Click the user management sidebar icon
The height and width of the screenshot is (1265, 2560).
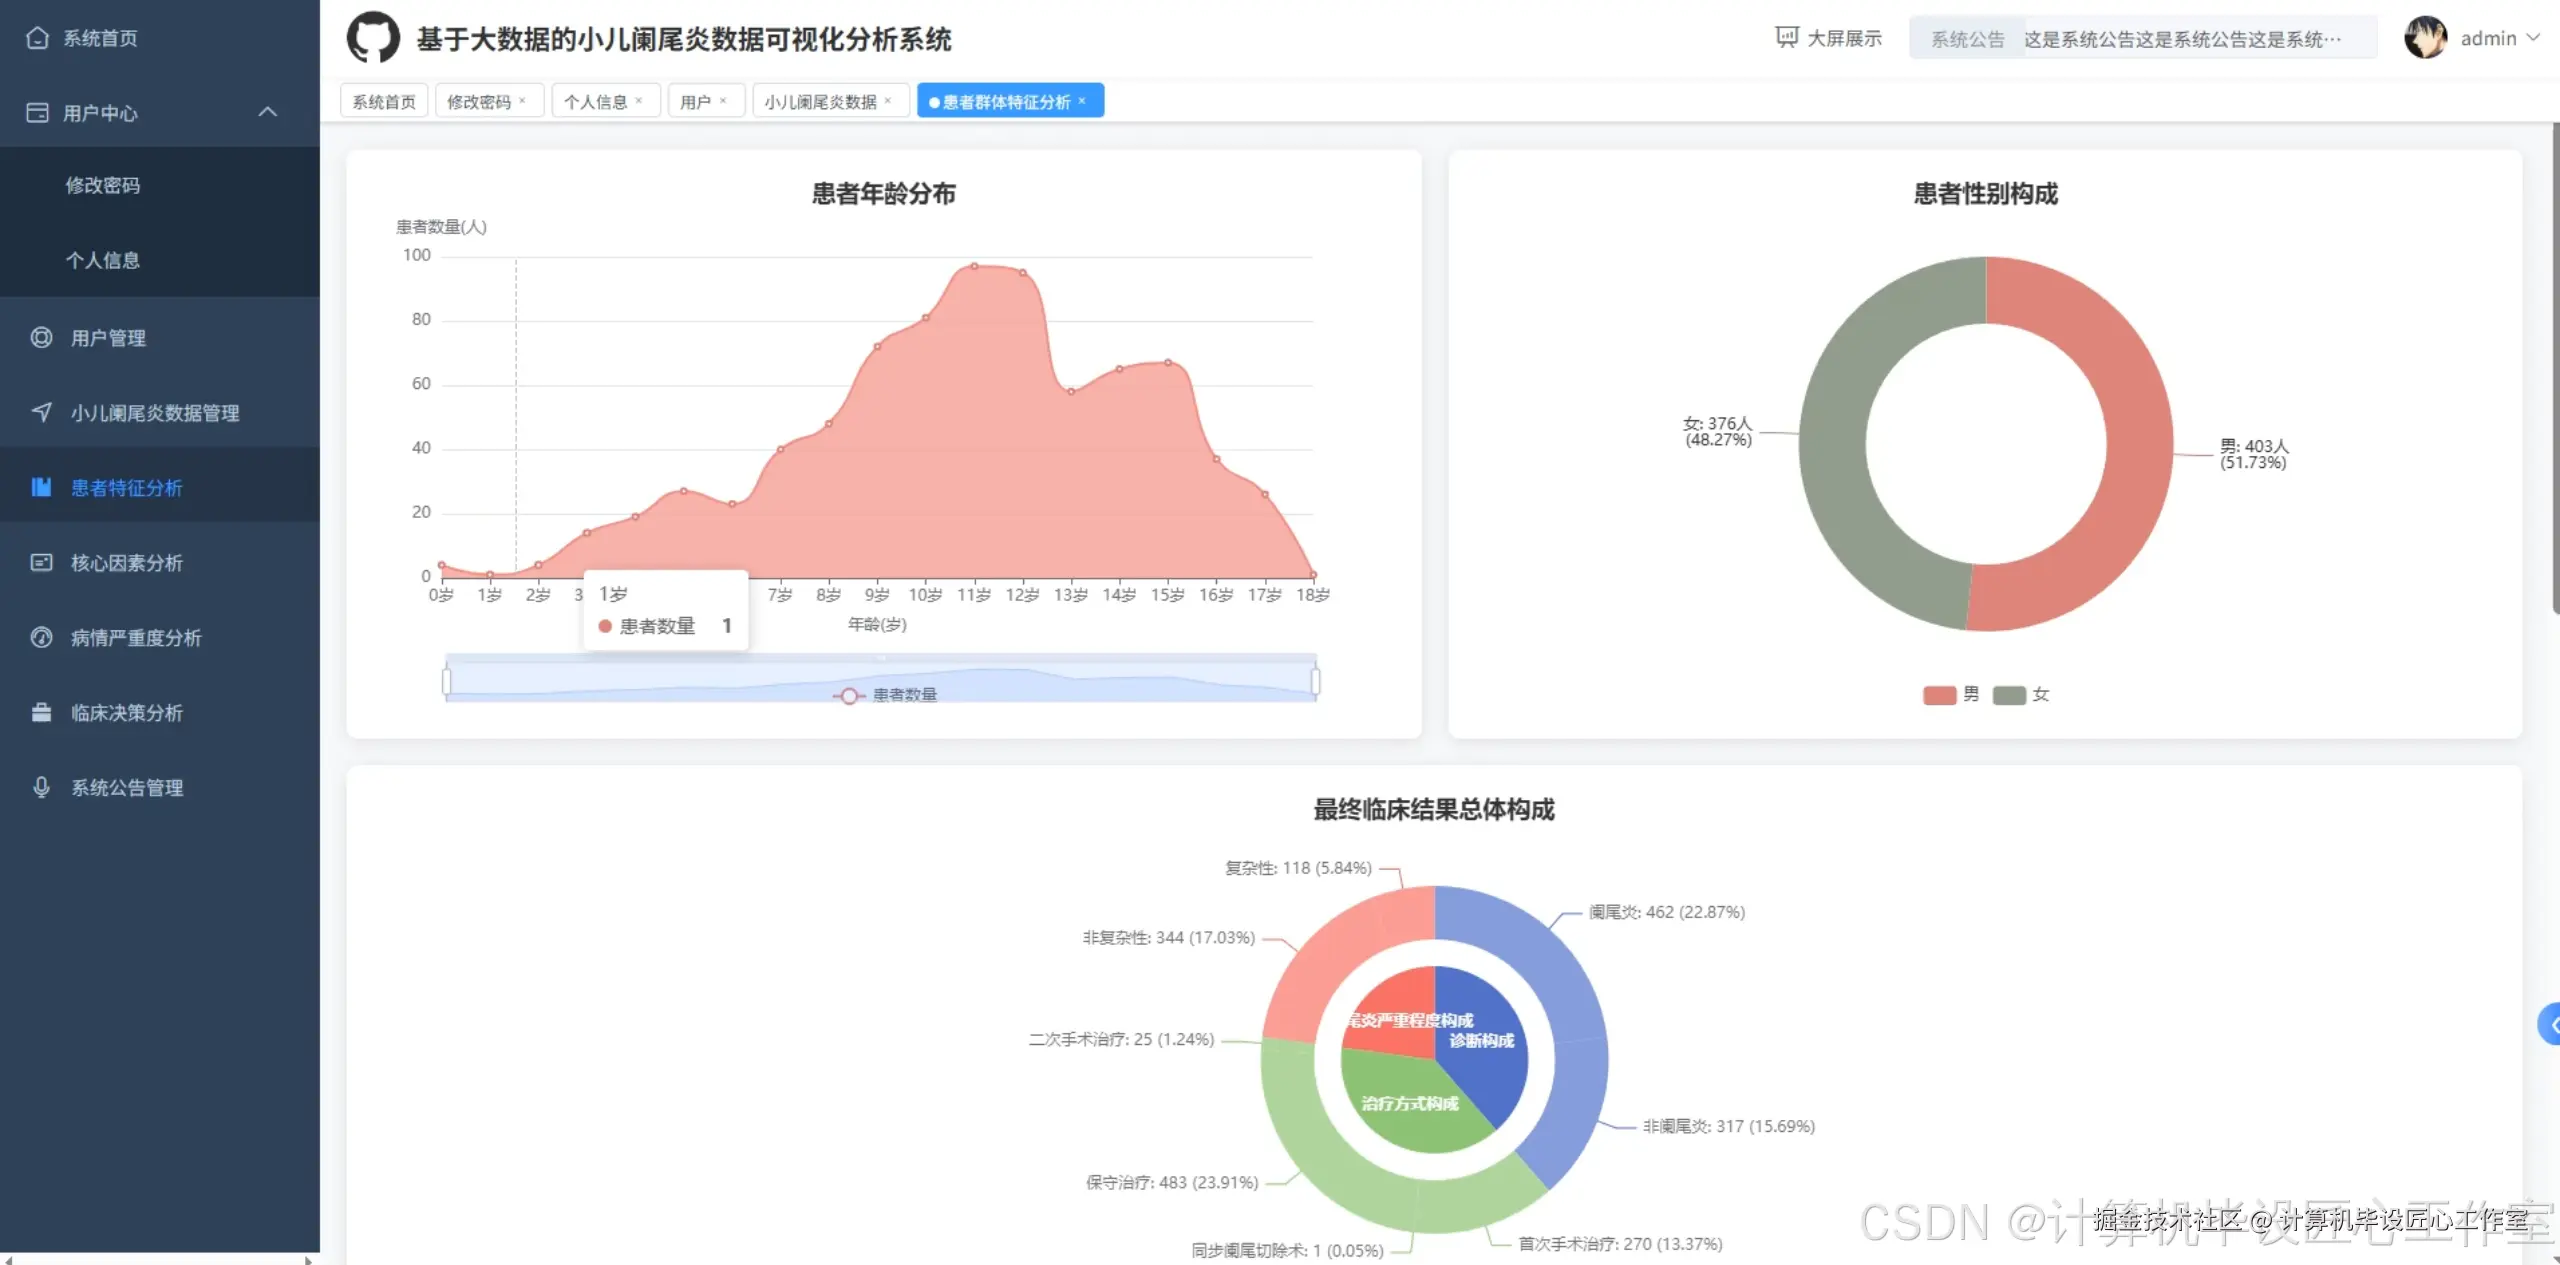41,338
